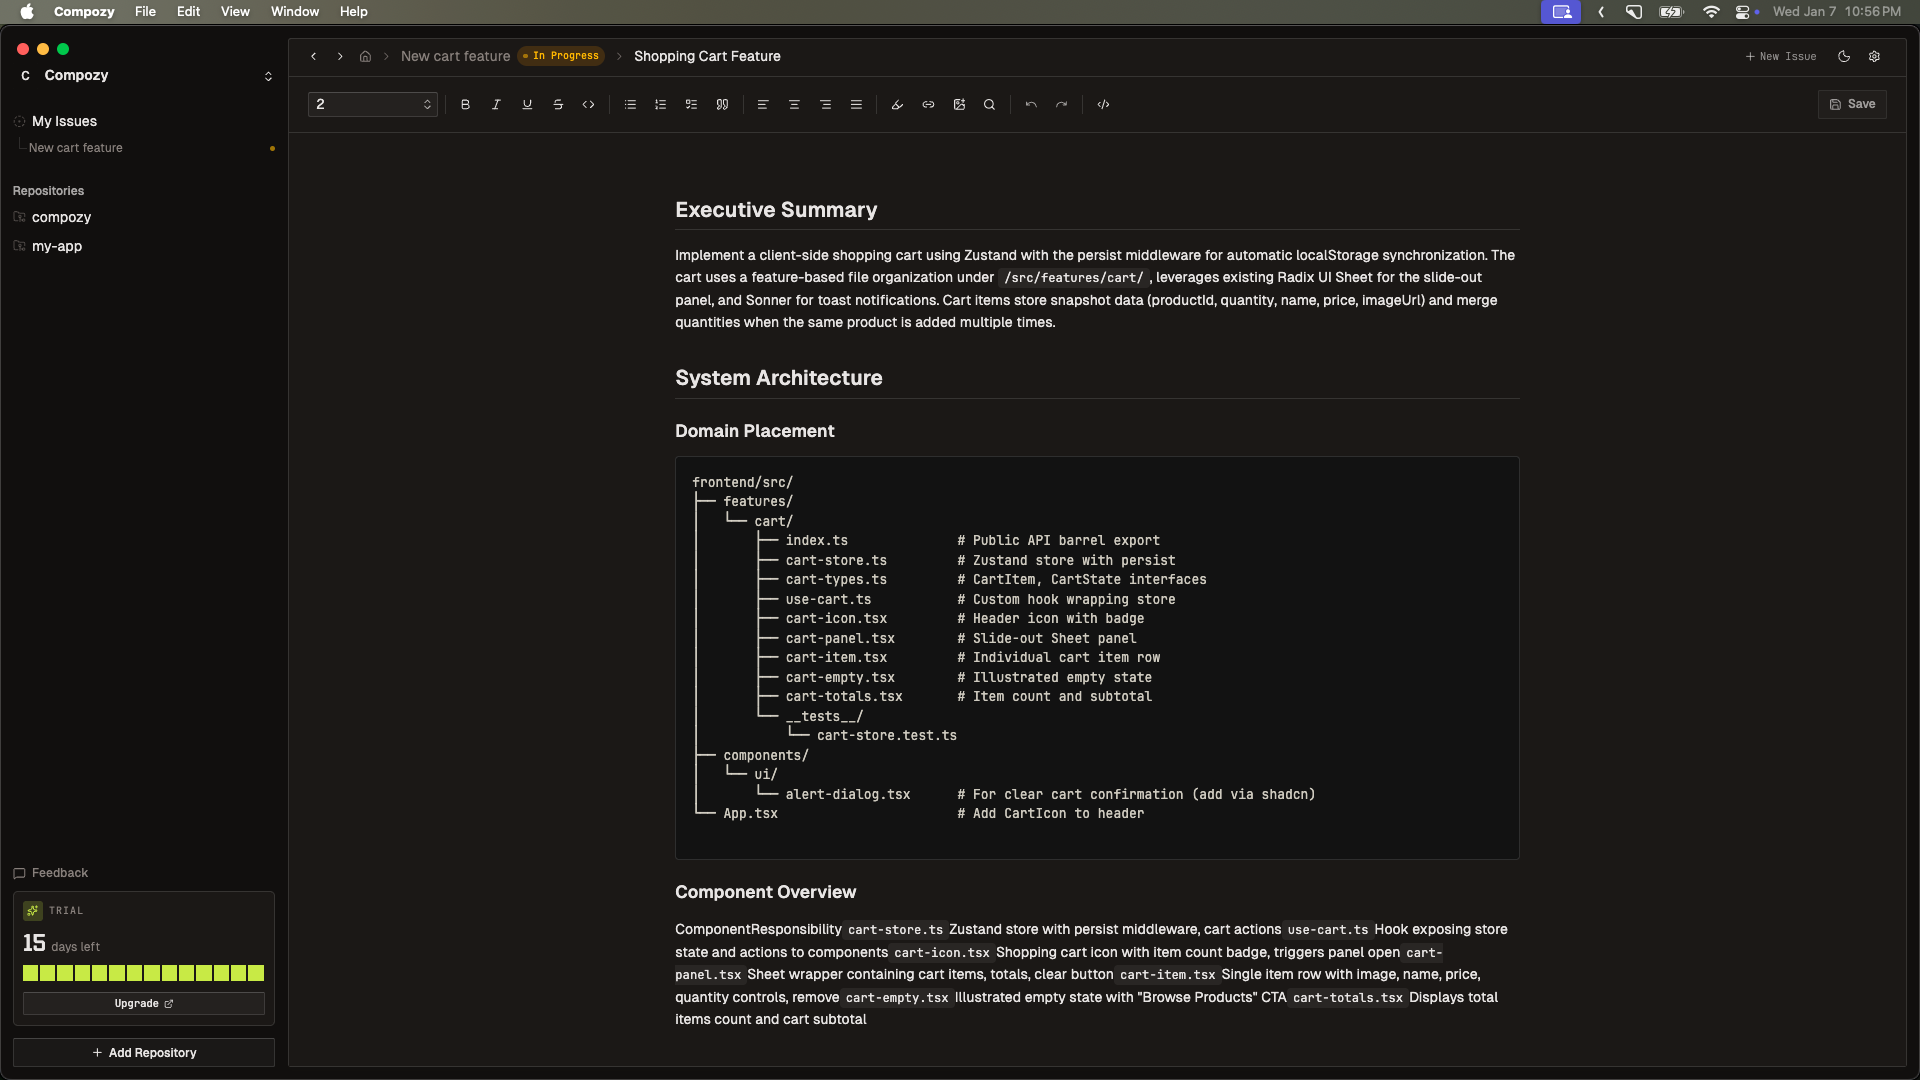Open the In Progress status badge

(x=560, y=56)
